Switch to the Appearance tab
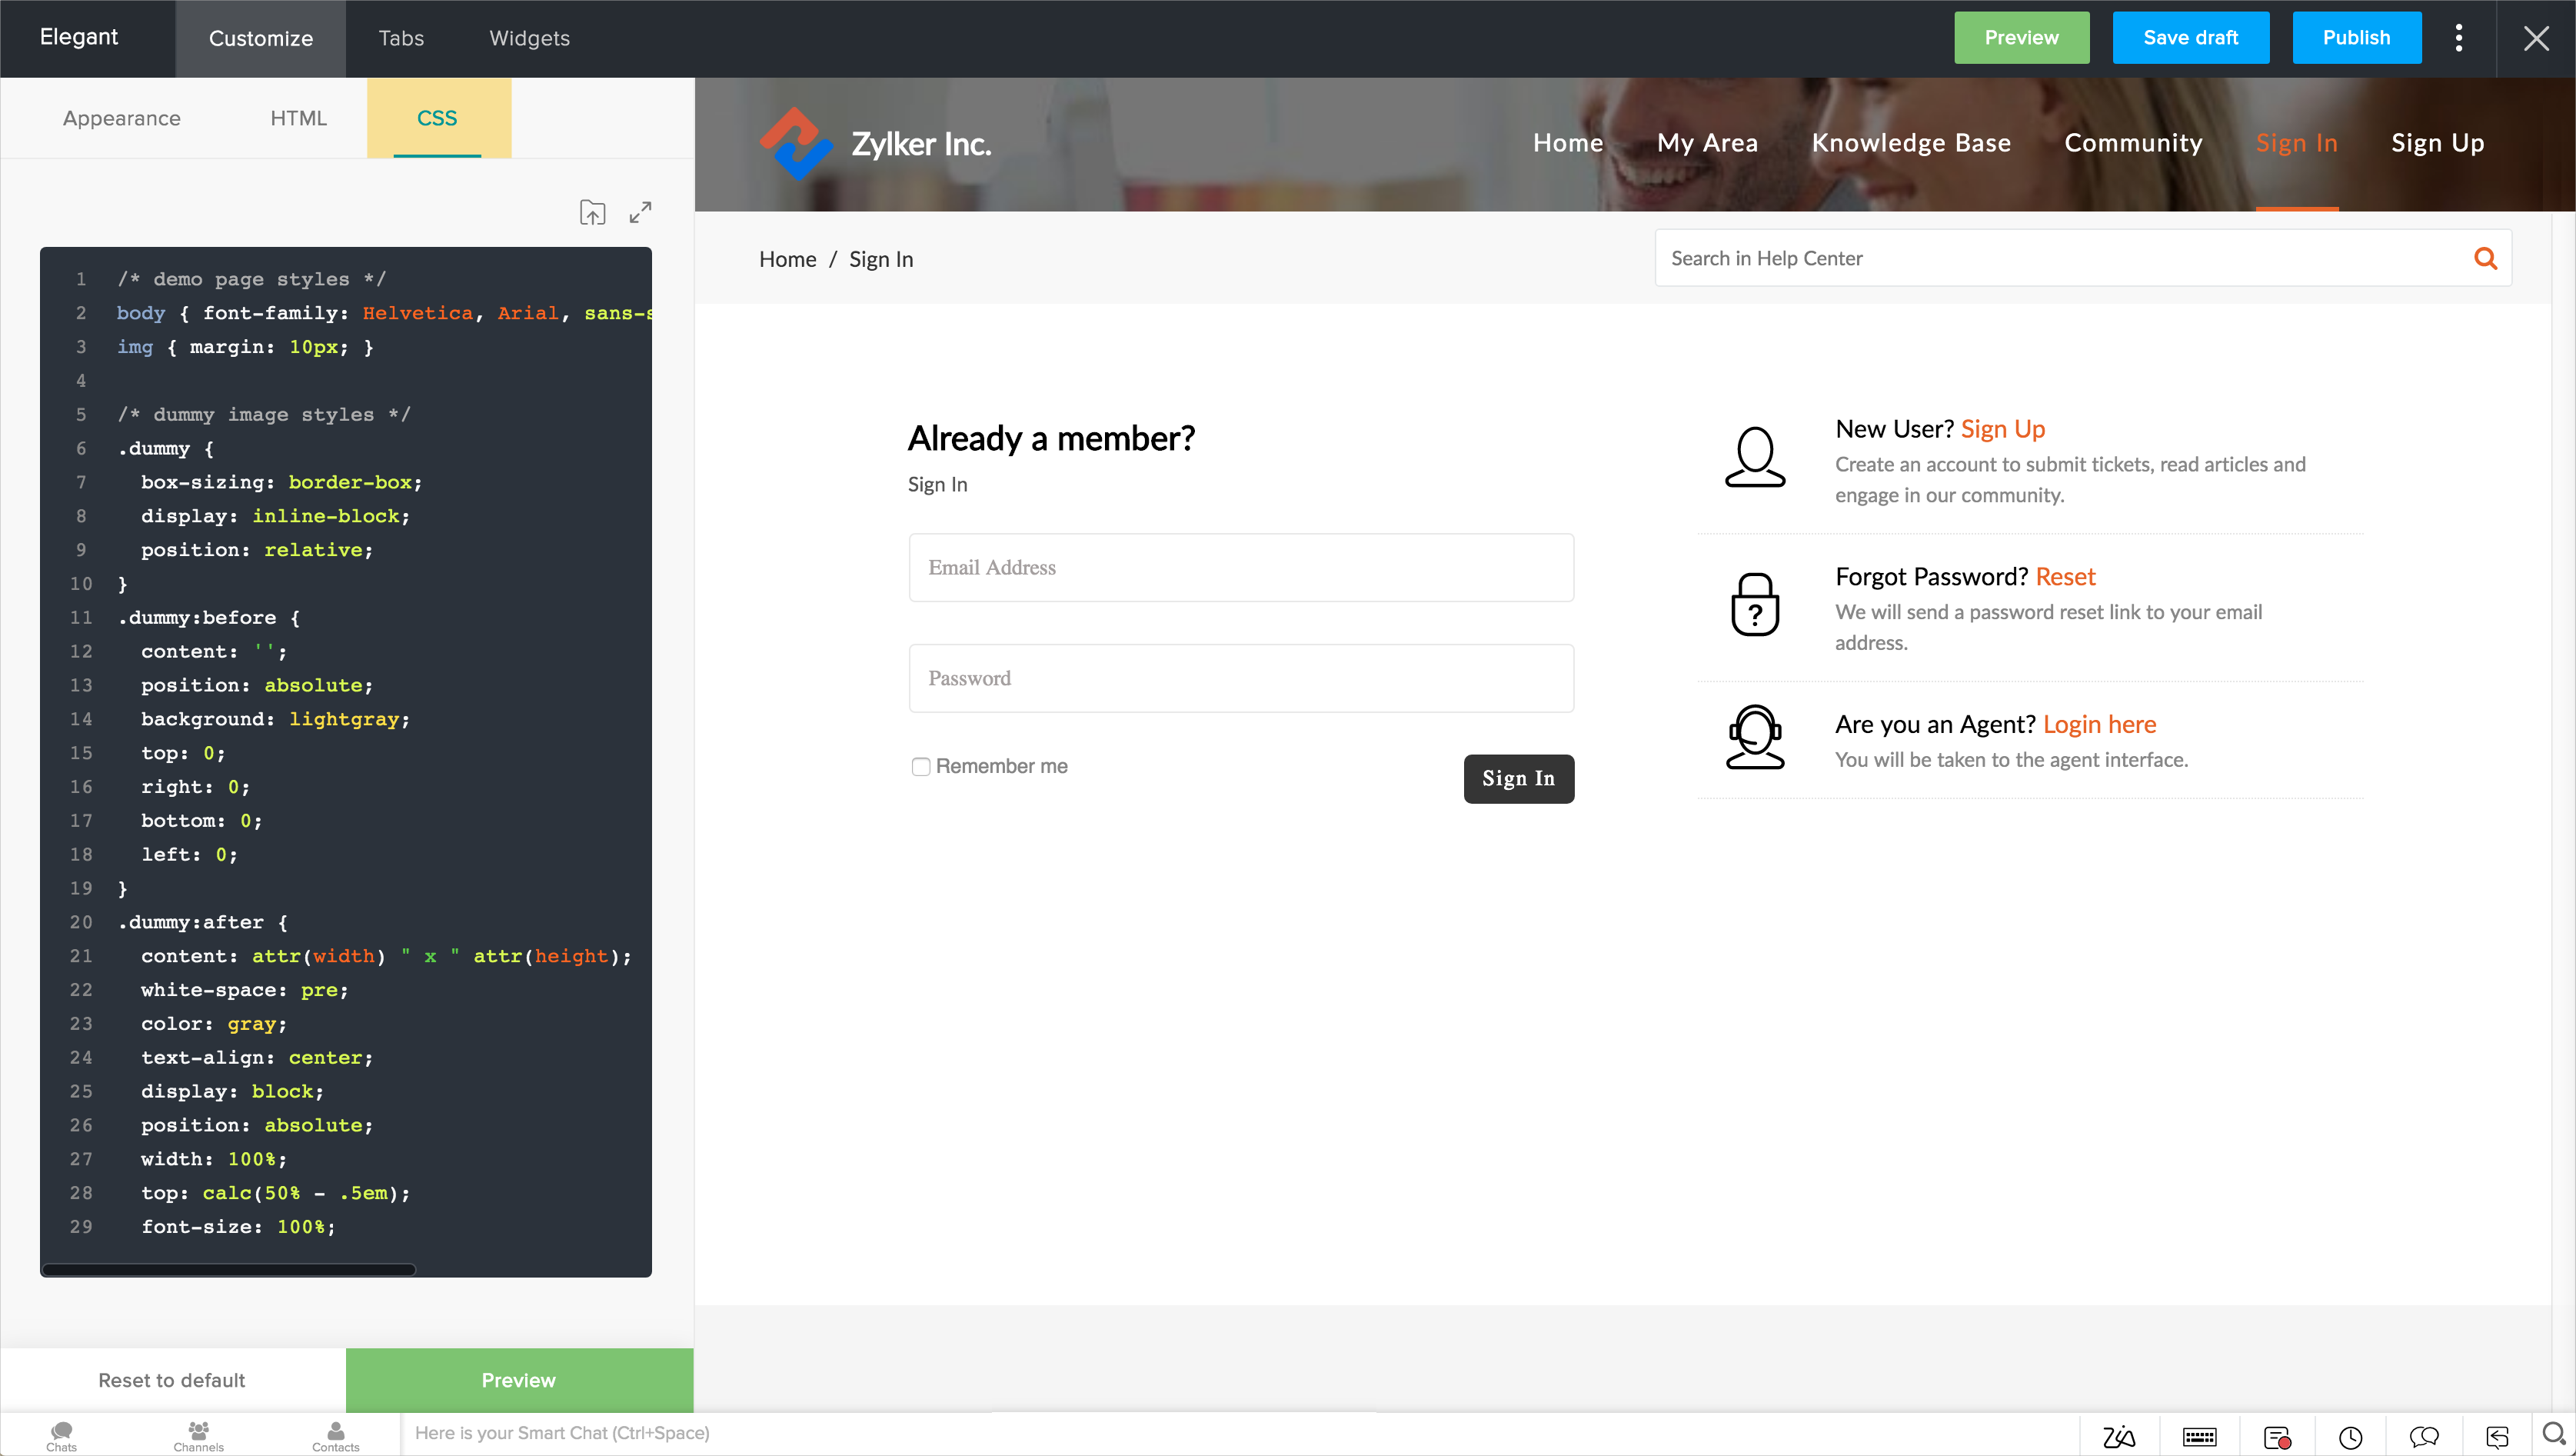Viewport: 2576px width, 1456px height. pyautogui.click(x=121, y=118)
